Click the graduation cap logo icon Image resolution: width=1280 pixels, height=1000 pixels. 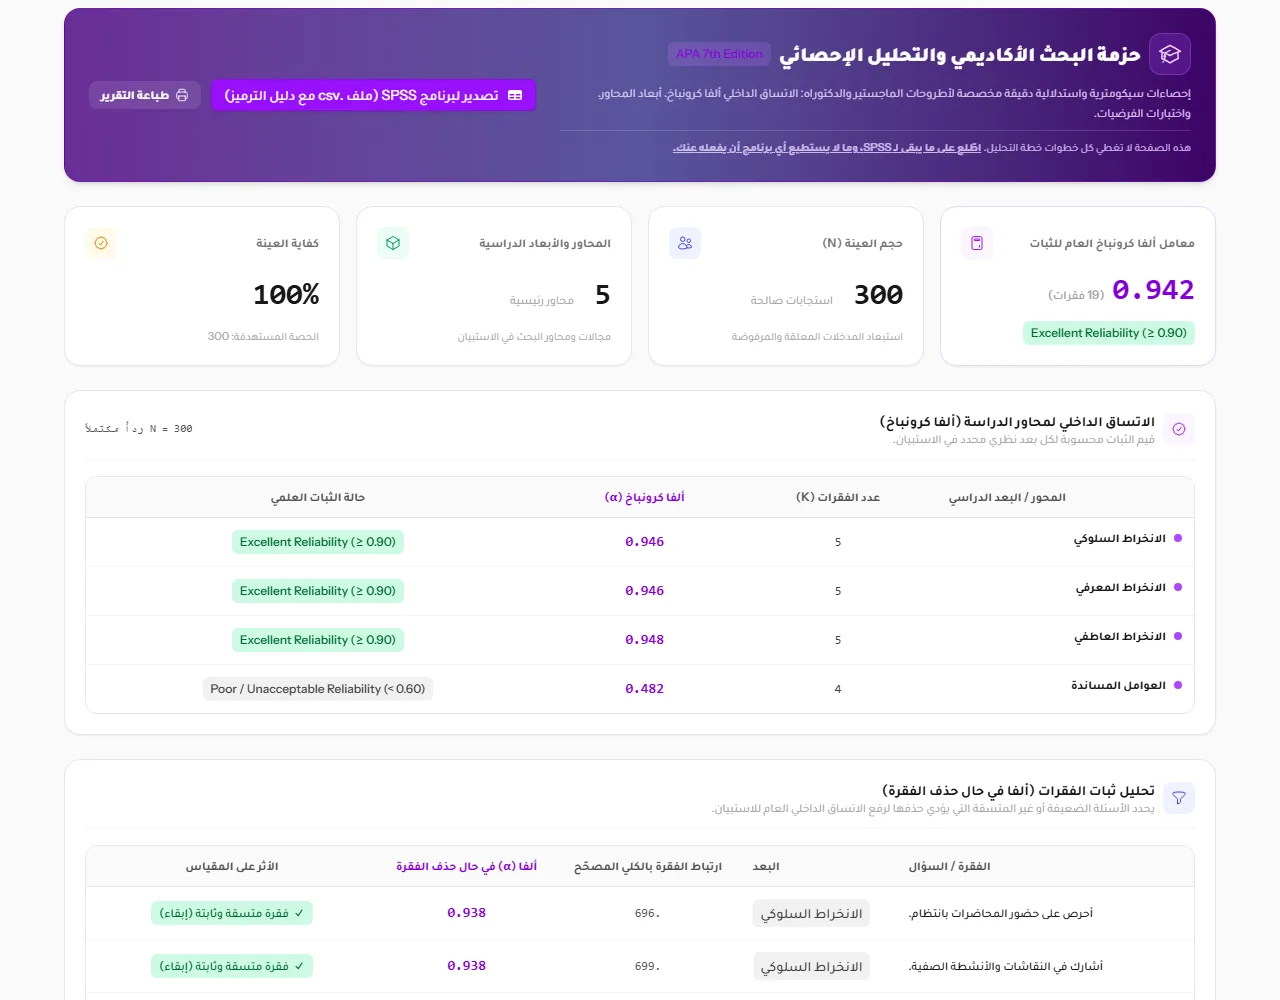click(1170, 55)
